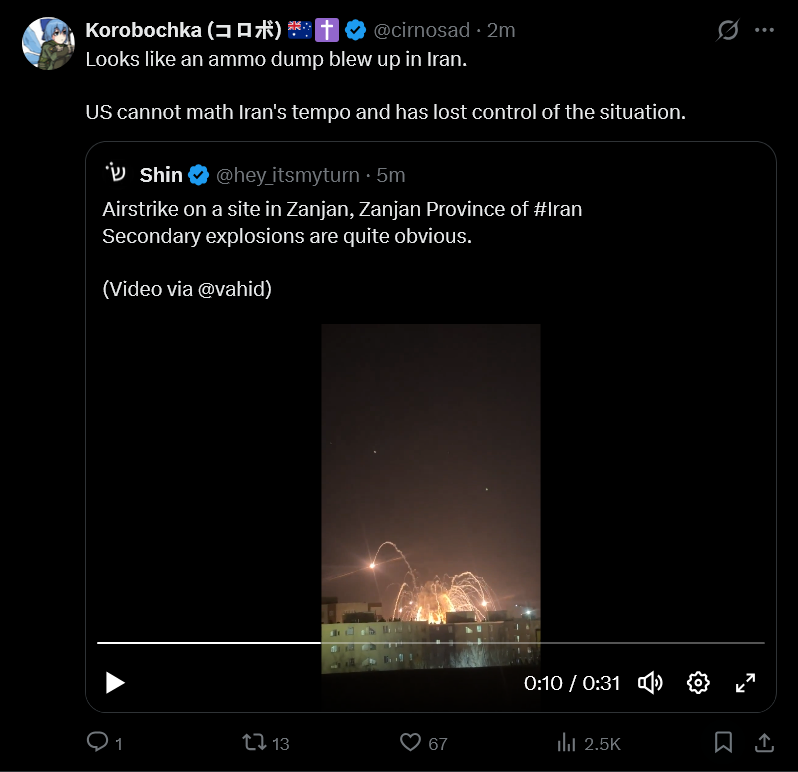The width and height of the screenshot is (798, 772).
Task: Open the three-dot More options menu
Action: pyautogui.click(x=765, y=30)
